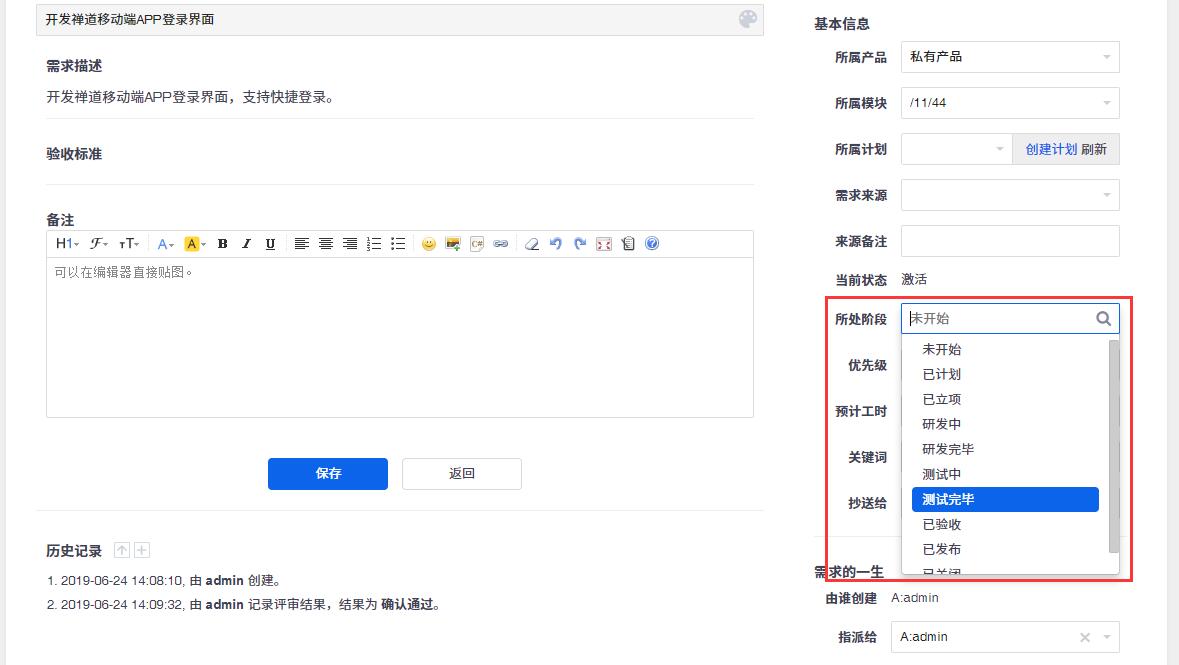
Task: Insert hyperlink with chain link icon
Action: point(501,244)
